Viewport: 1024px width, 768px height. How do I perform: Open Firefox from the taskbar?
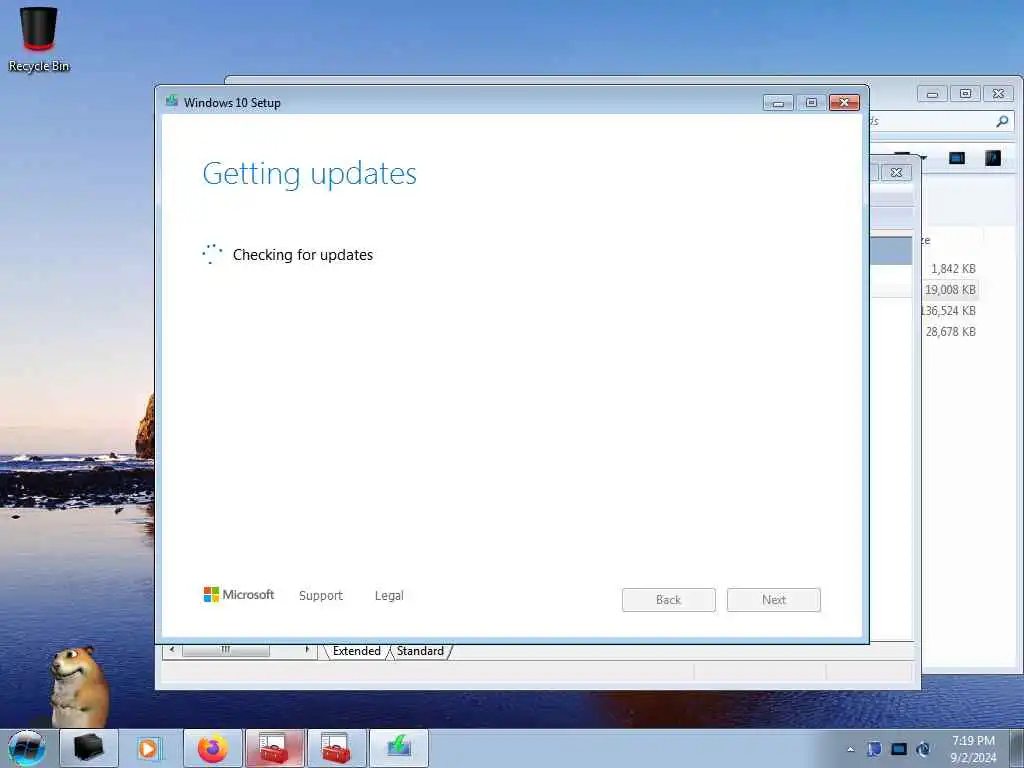coord(213,748)
